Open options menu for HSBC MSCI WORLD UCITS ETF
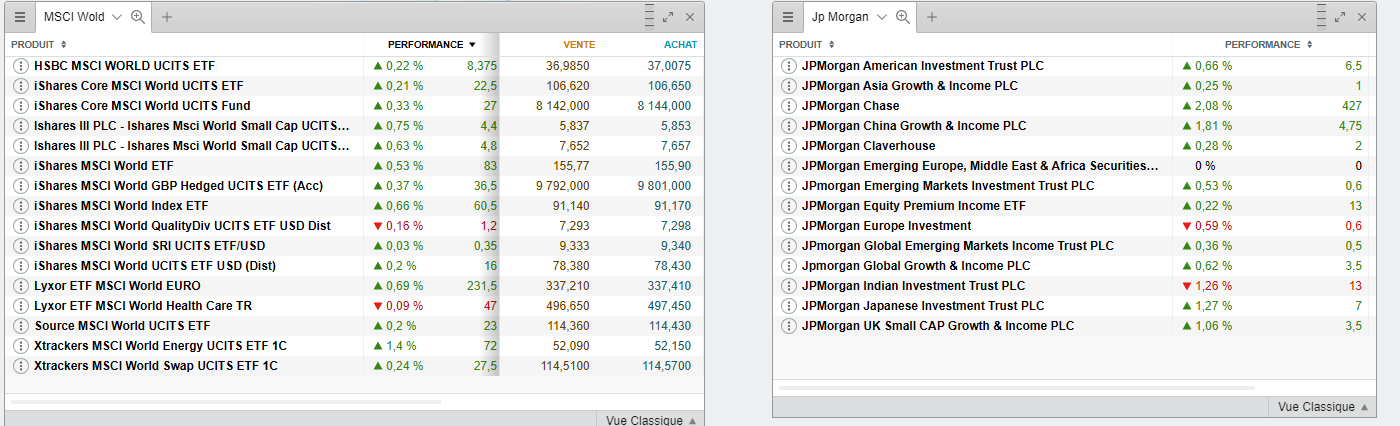Image resolution: width=1400 pixels, height=426 pixels. (x=21, y=66)
